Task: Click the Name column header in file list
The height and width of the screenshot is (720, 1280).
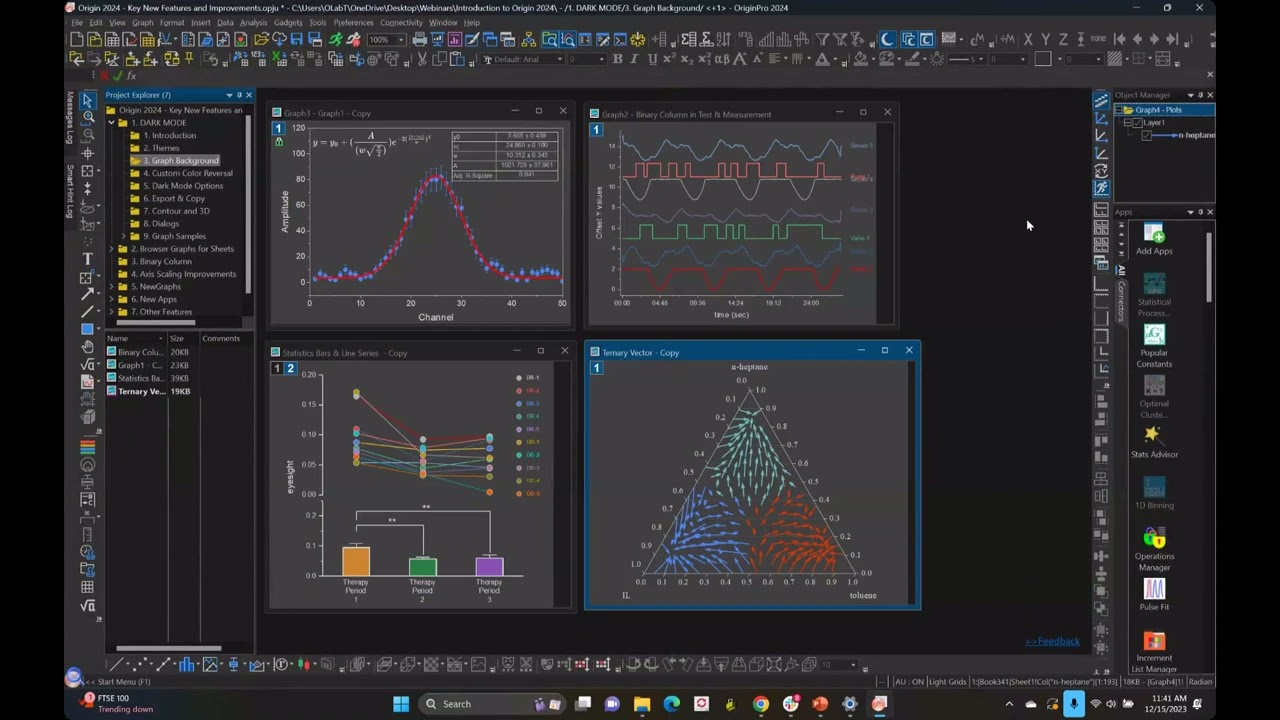Action: tap(136, 338)
